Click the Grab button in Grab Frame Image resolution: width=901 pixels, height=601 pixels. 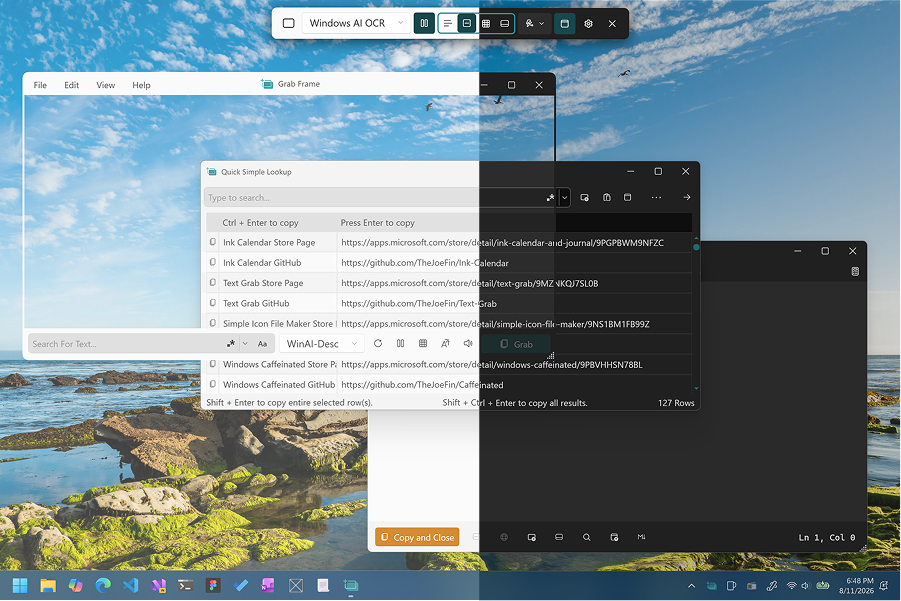coord(517,344)
